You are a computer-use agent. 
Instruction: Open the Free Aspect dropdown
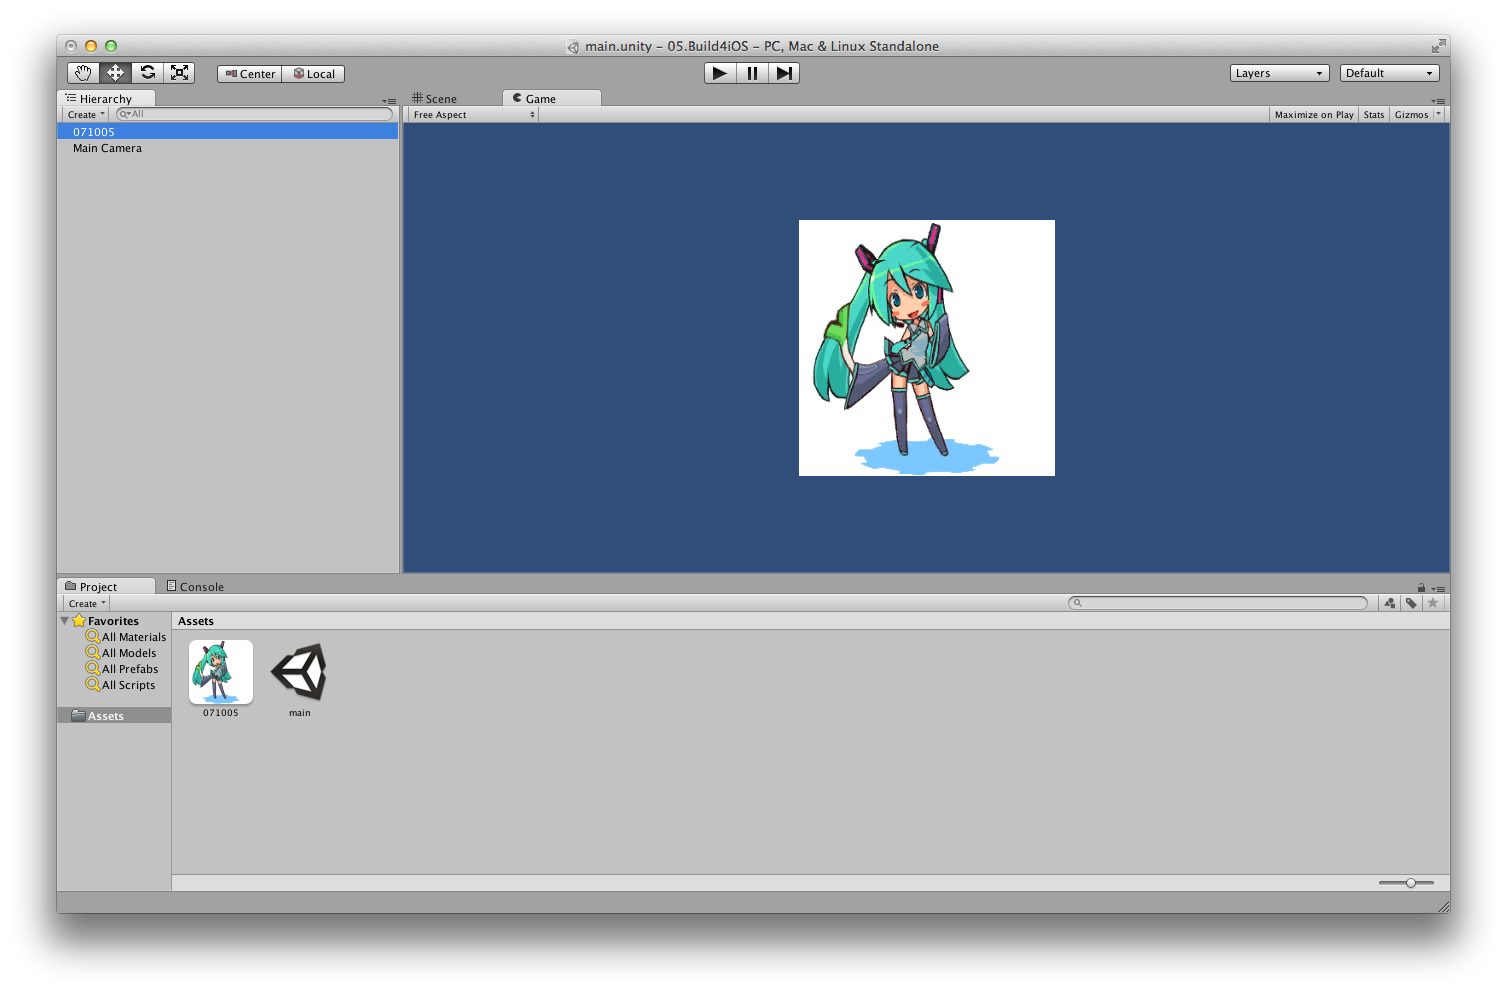click(474, 115)
